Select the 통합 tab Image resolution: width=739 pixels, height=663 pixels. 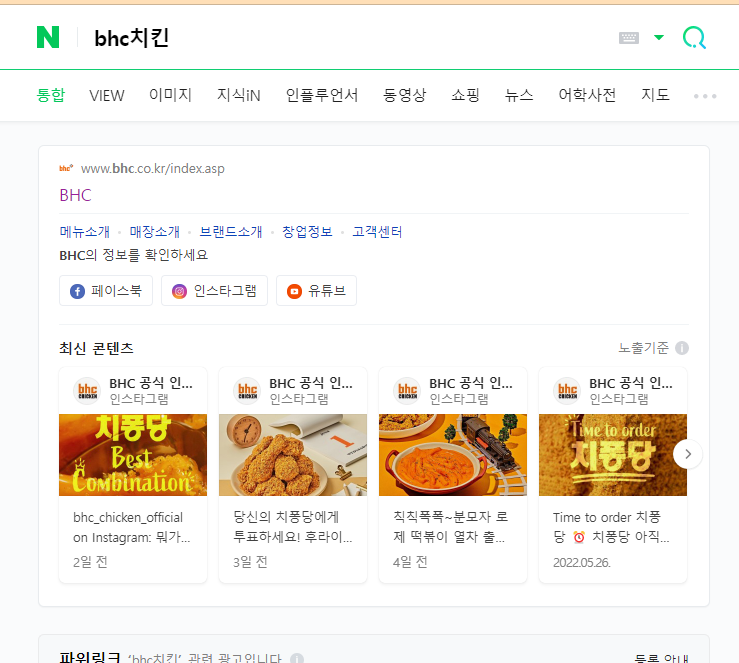click(x=51, y=95)
